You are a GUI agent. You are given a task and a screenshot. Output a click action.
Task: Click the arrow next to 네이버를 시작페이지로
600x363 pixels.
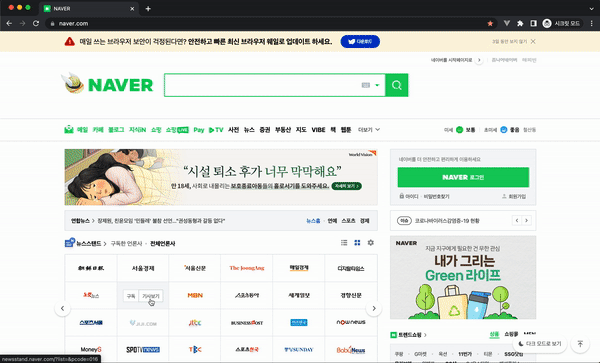pos(479,60)
